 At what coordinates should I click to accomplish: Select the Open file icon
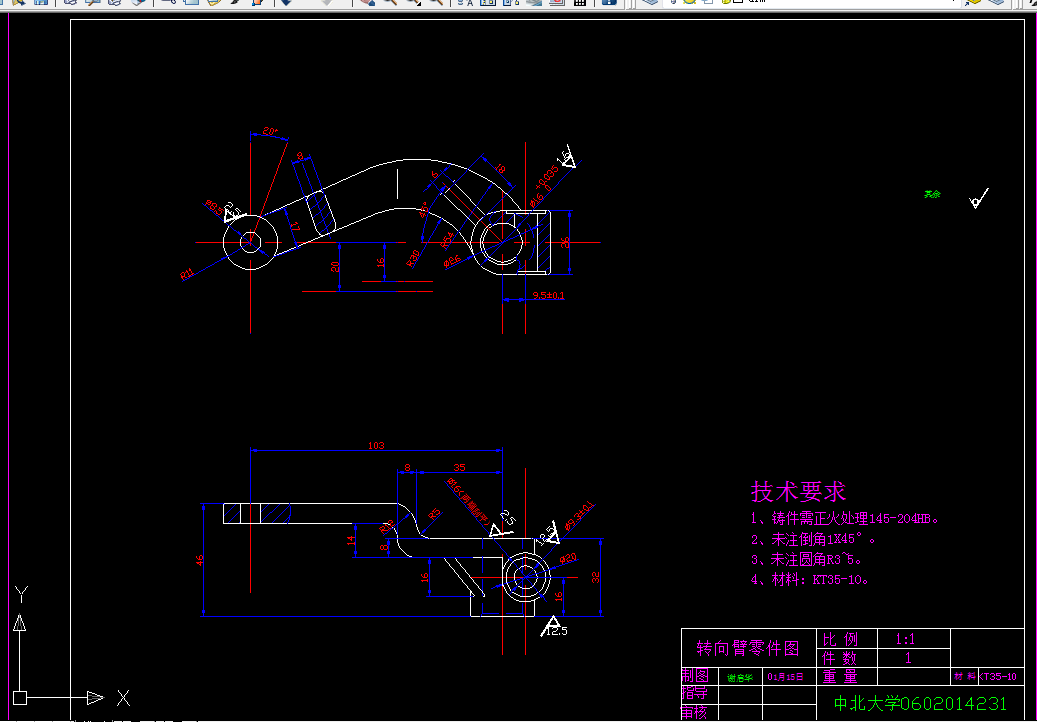[17, 4]
